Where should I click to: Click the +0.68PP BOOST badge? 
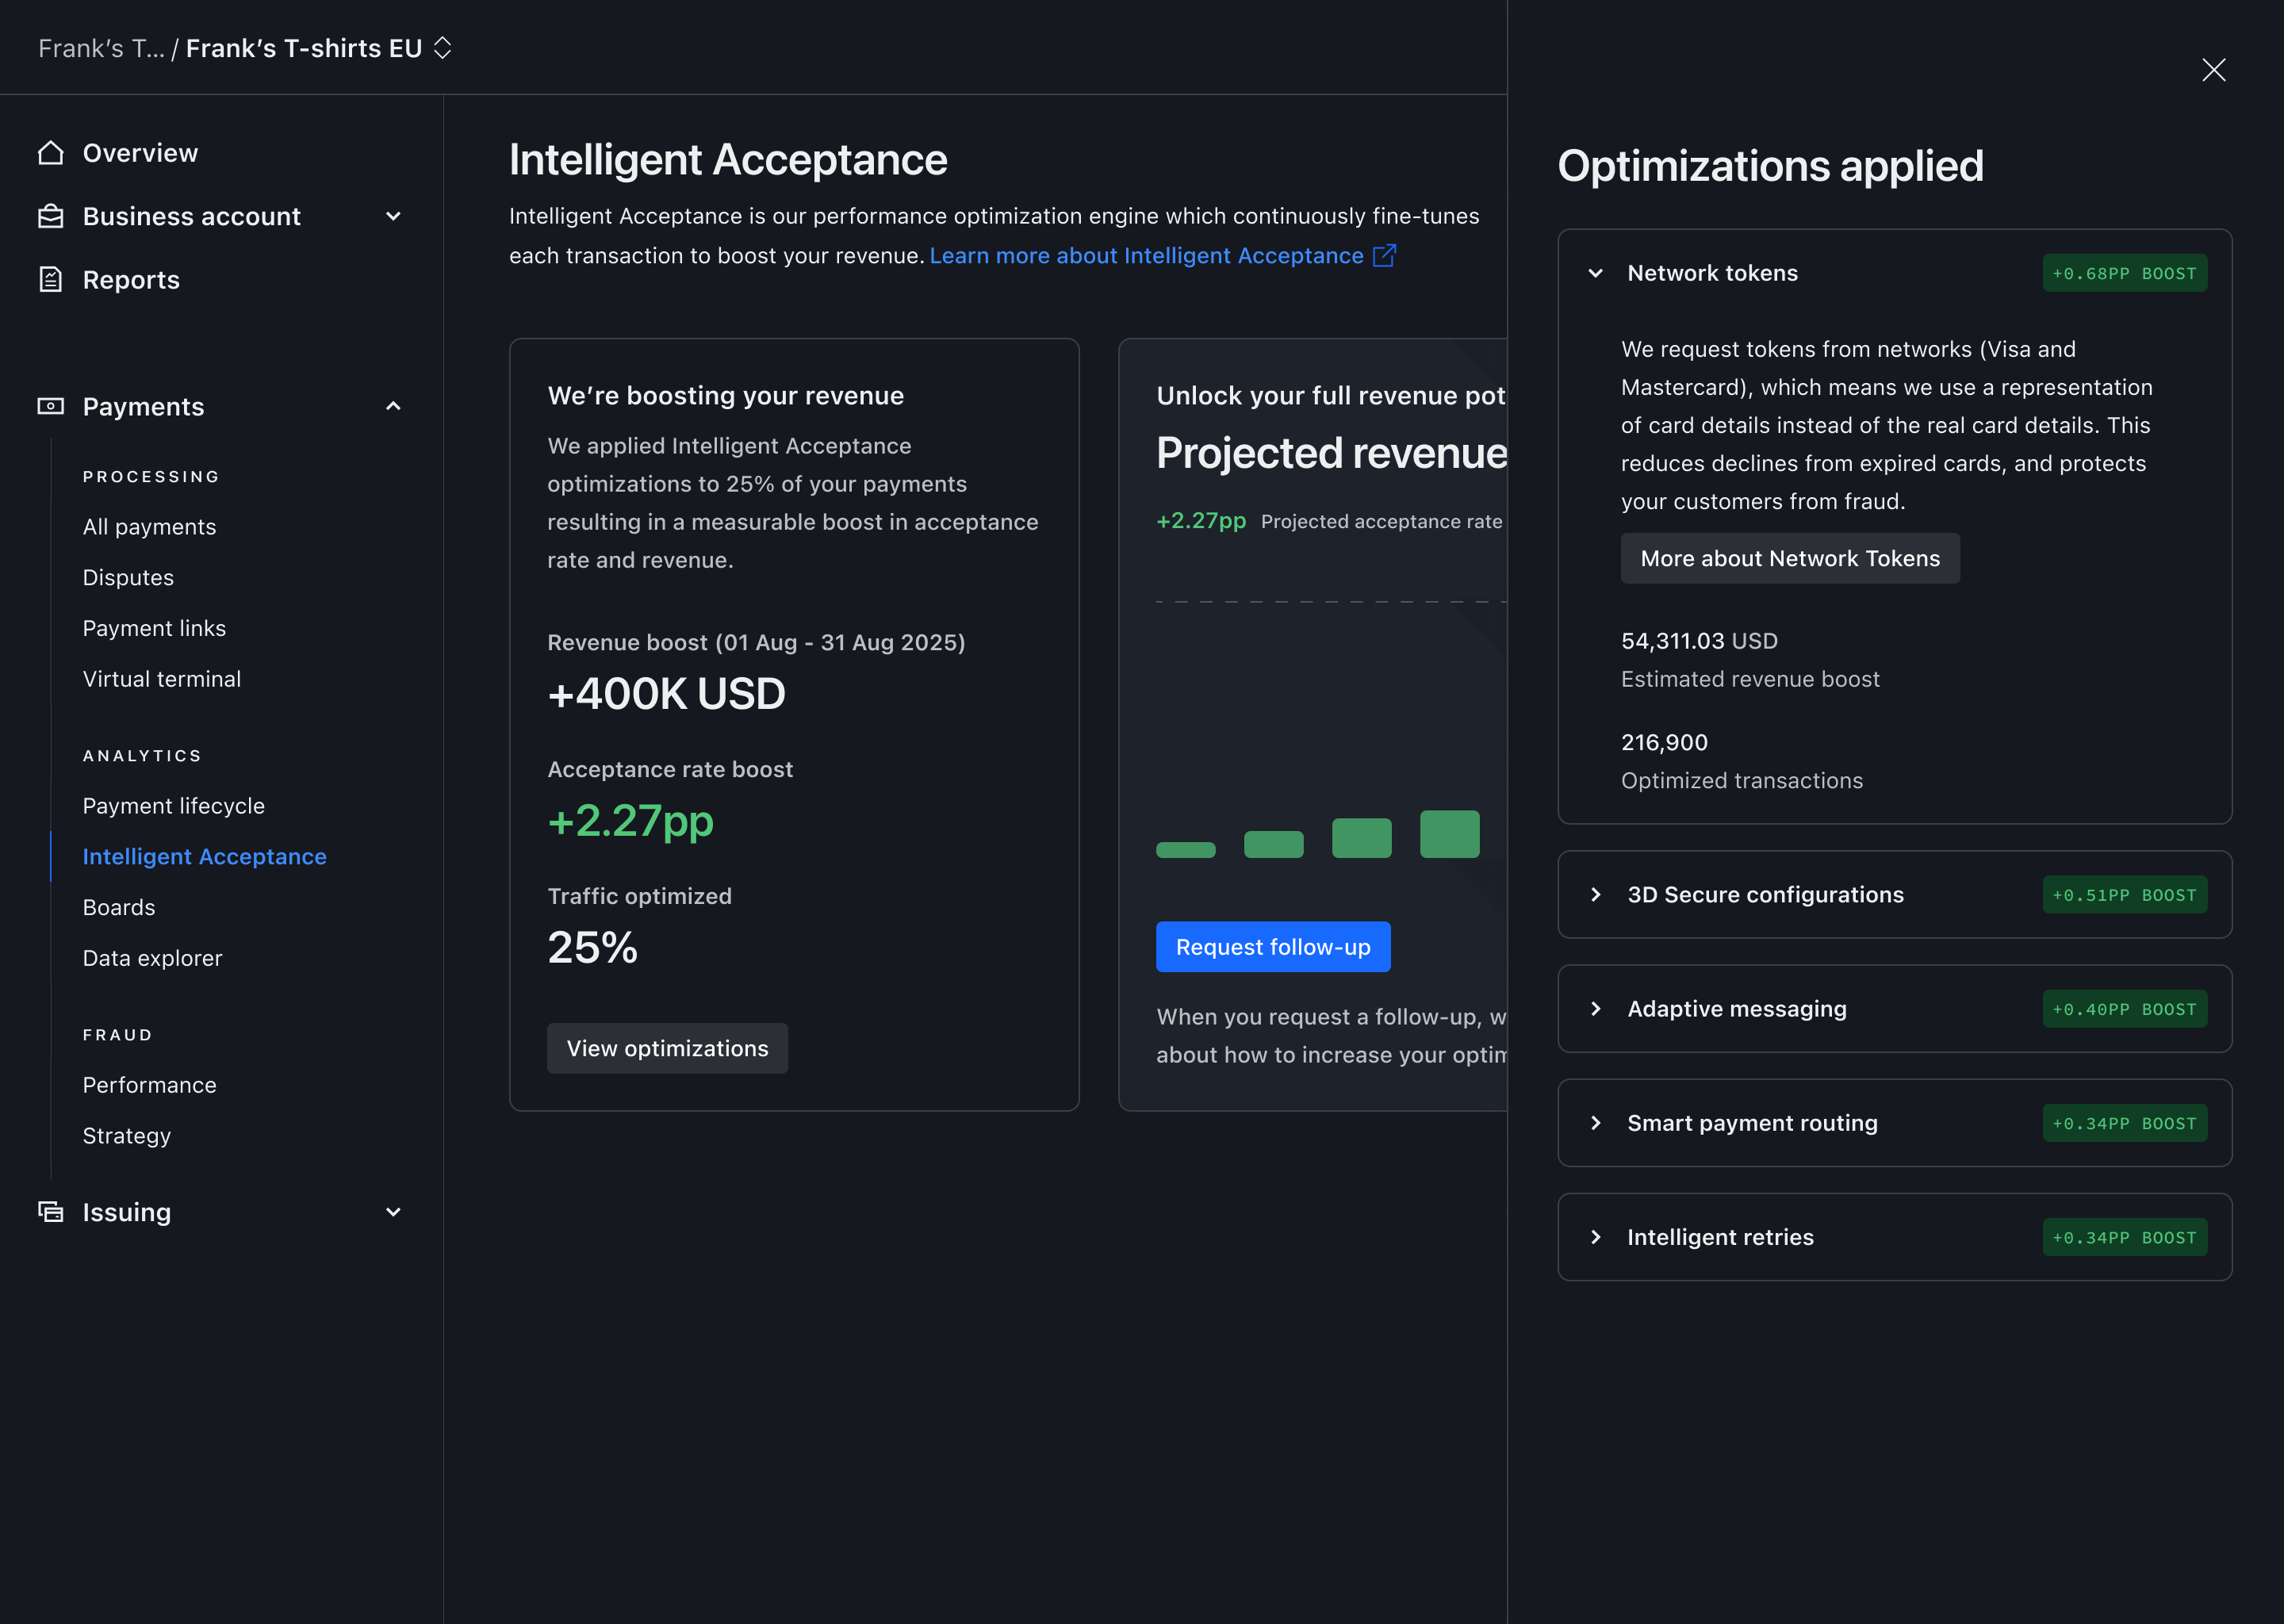click(2124, 273)
